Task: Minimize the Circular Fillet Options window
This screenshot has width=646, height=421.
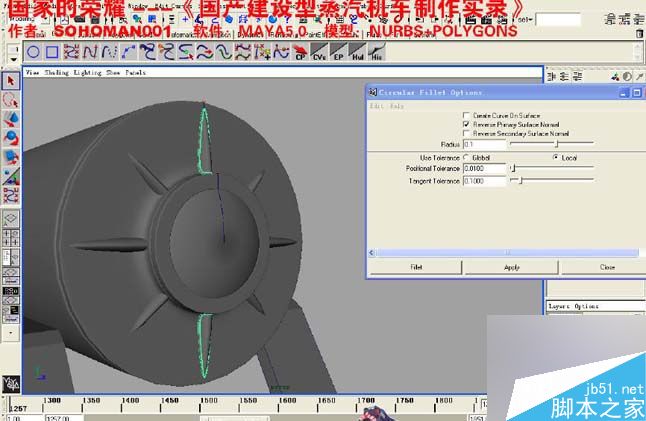Action: click(624, 93)
